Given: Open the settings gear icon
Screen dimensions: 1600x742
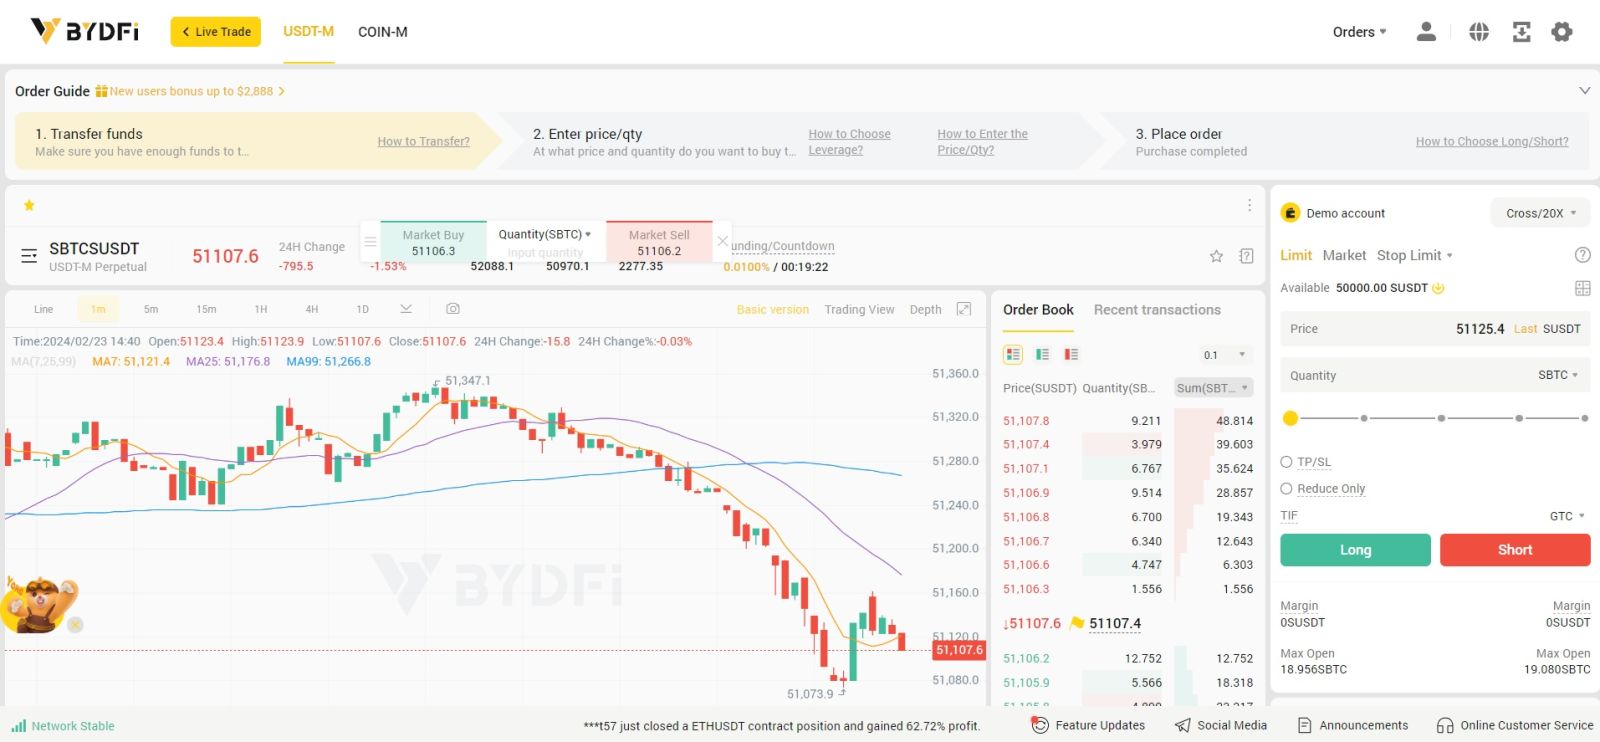Looking at the screenshot, I should [x=1562, y=32].
